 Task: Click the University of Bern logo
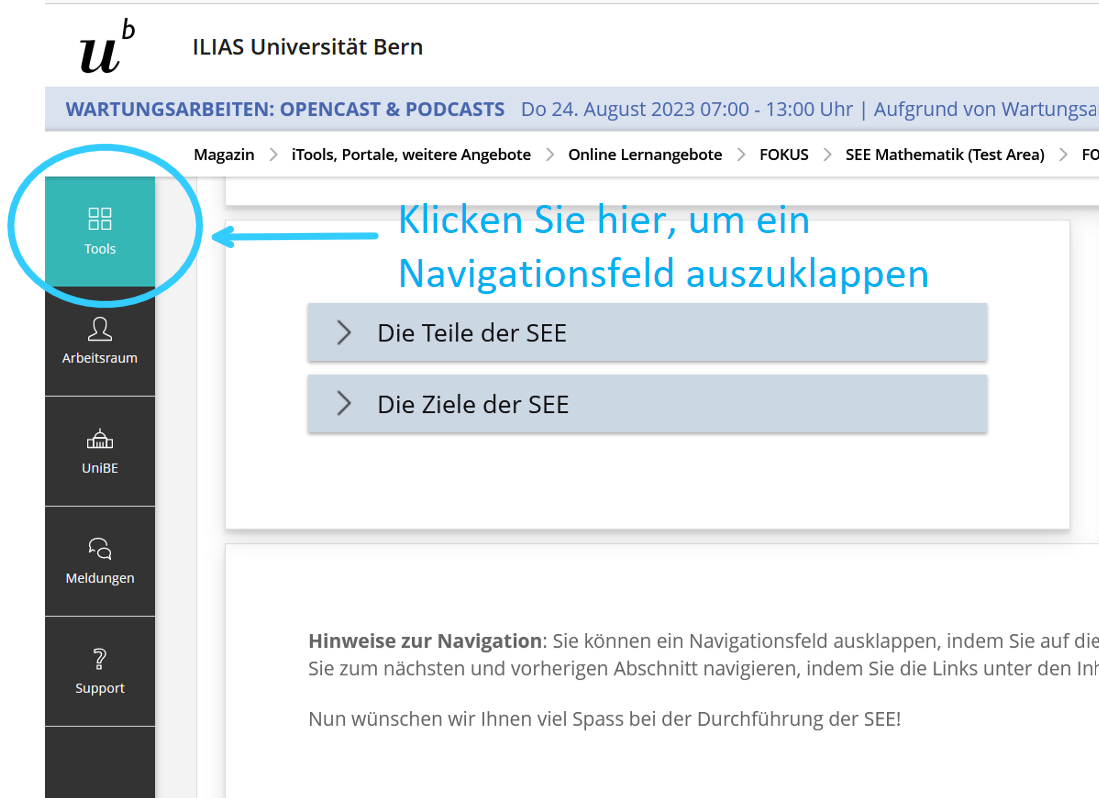(107, 48)
